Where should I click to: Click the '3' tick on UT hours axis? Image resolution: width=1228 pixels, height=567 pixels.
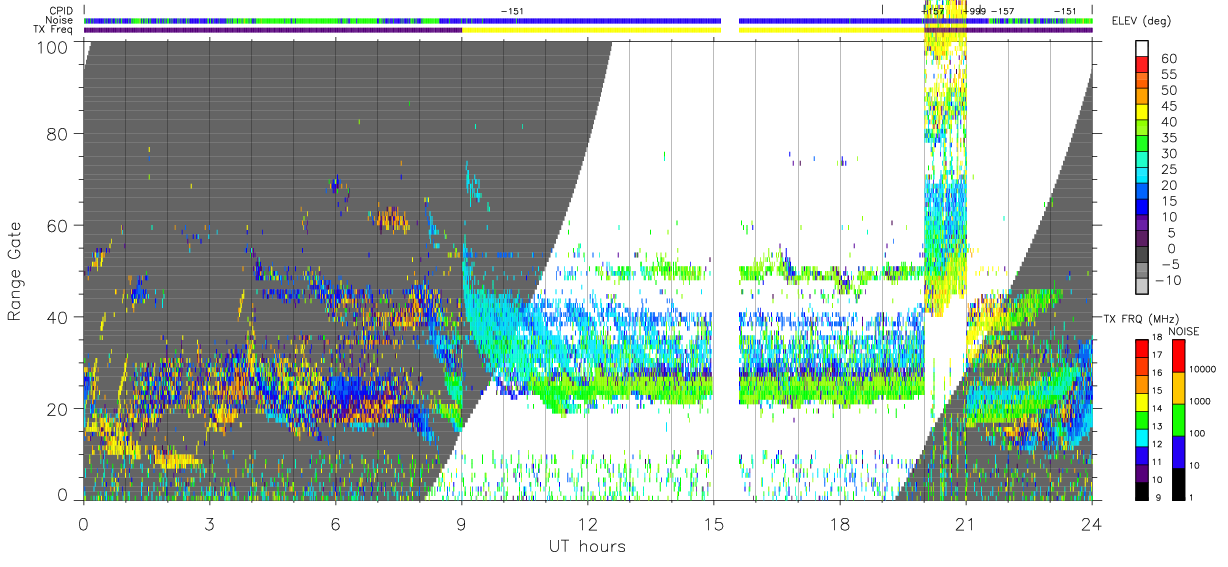209,524
